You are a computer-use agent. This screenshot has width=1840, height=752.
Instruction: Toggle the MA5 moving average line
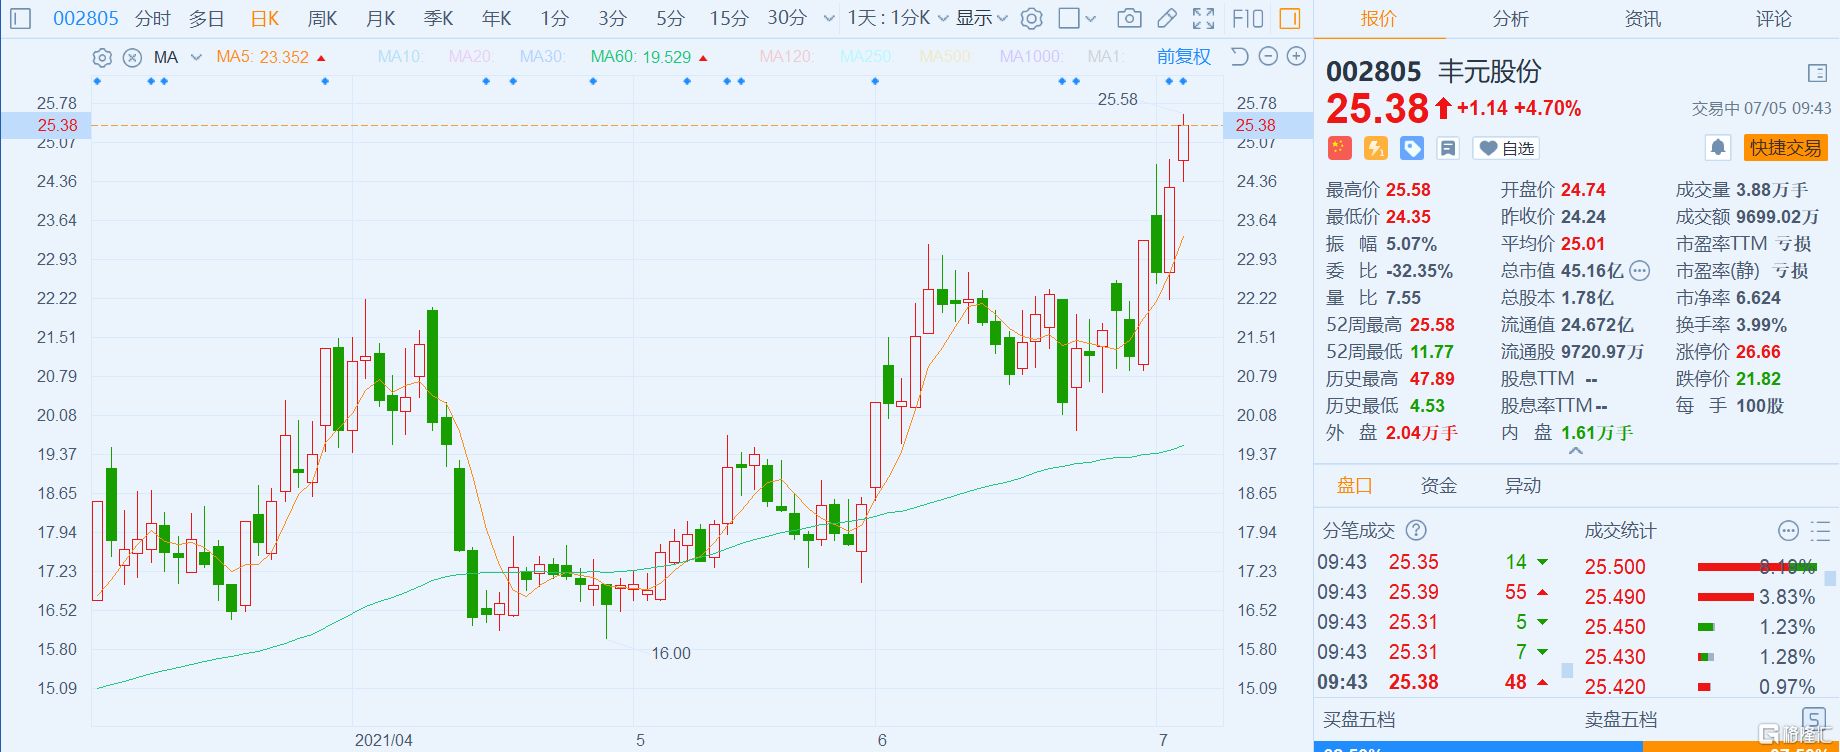click(270, 57)
